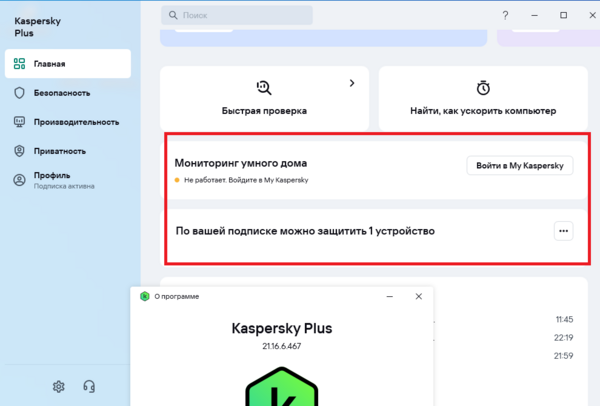Click the monitor icon for Производительность
This screenshot has height=406, width=600.
19,122
